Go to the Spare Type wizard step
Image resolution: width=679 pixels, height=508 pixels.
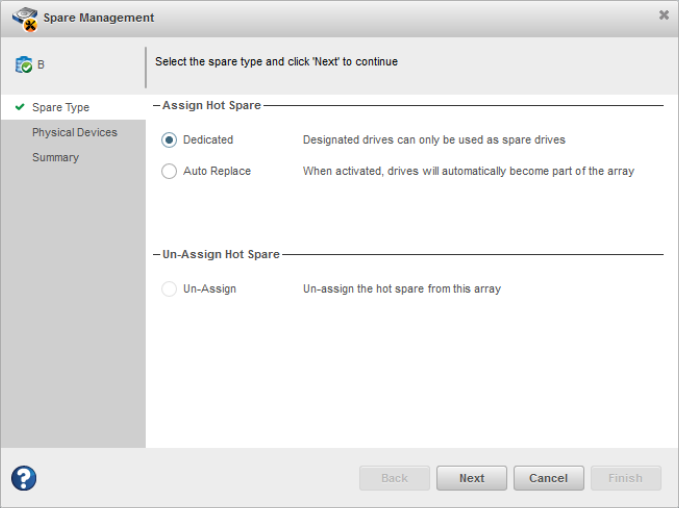click(60, 108)
